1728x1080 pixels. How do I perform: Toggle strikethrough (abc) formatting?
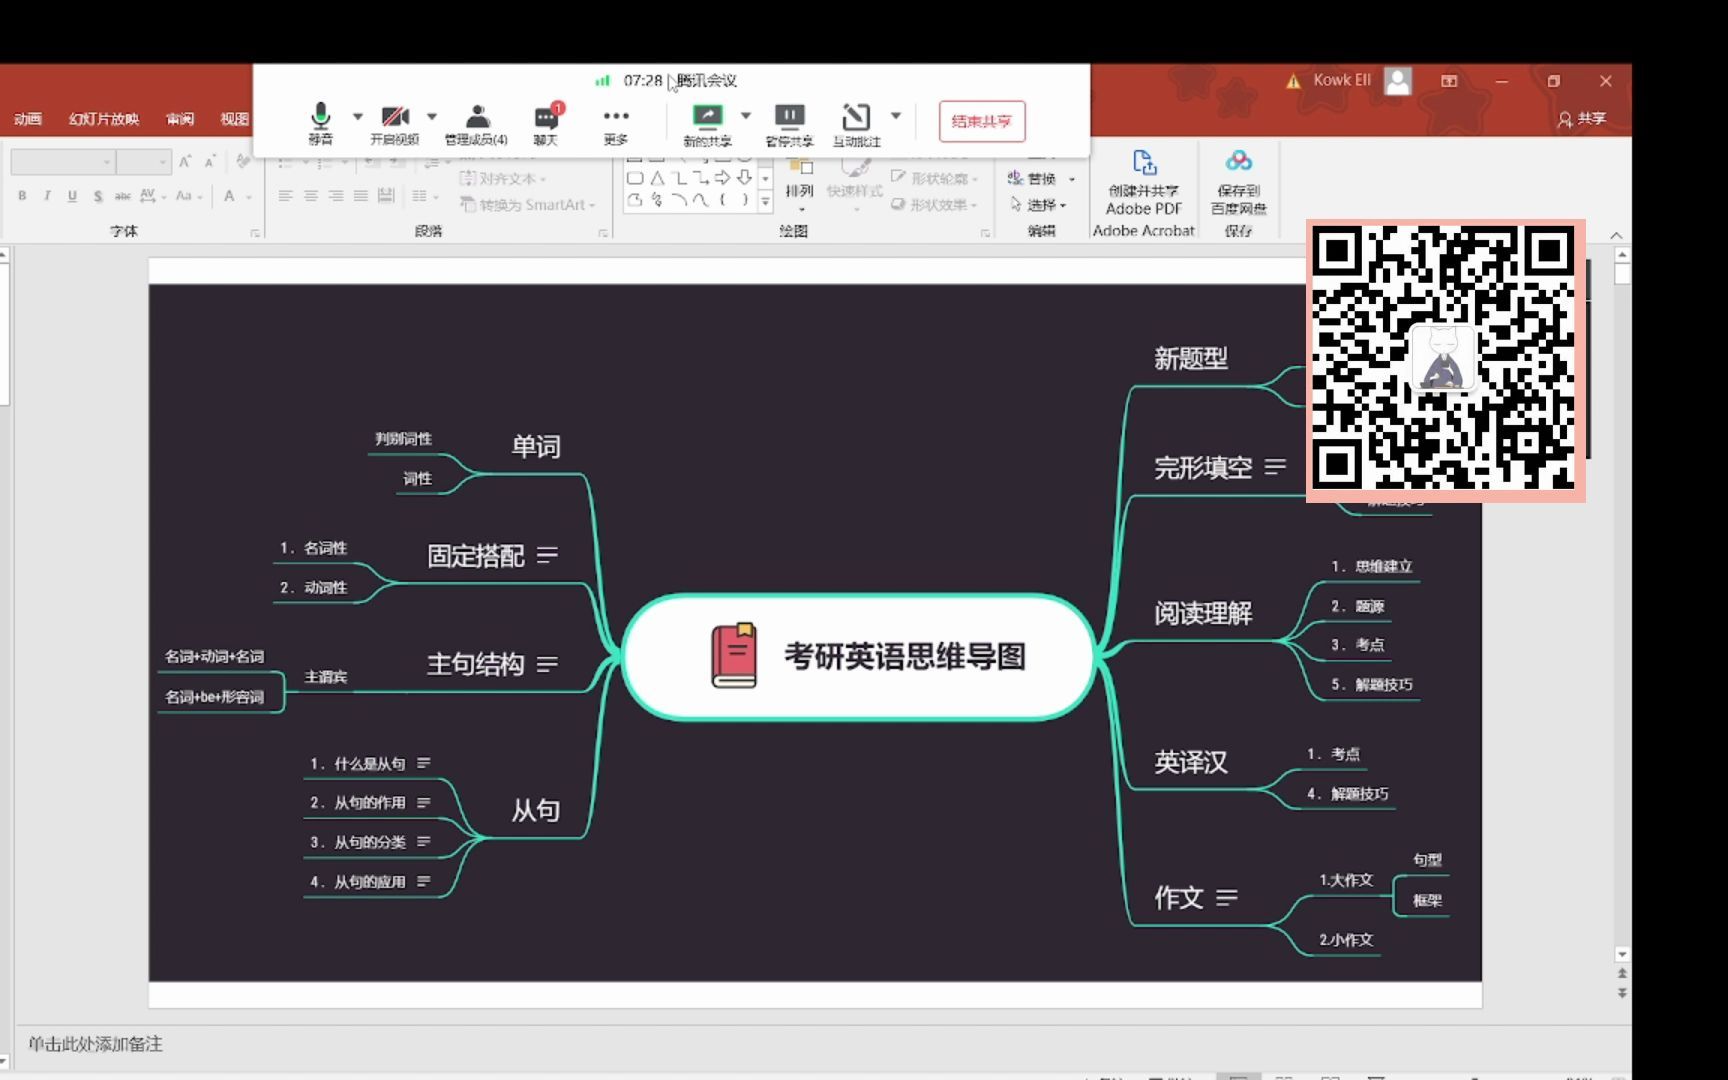[x=122, y=196]
